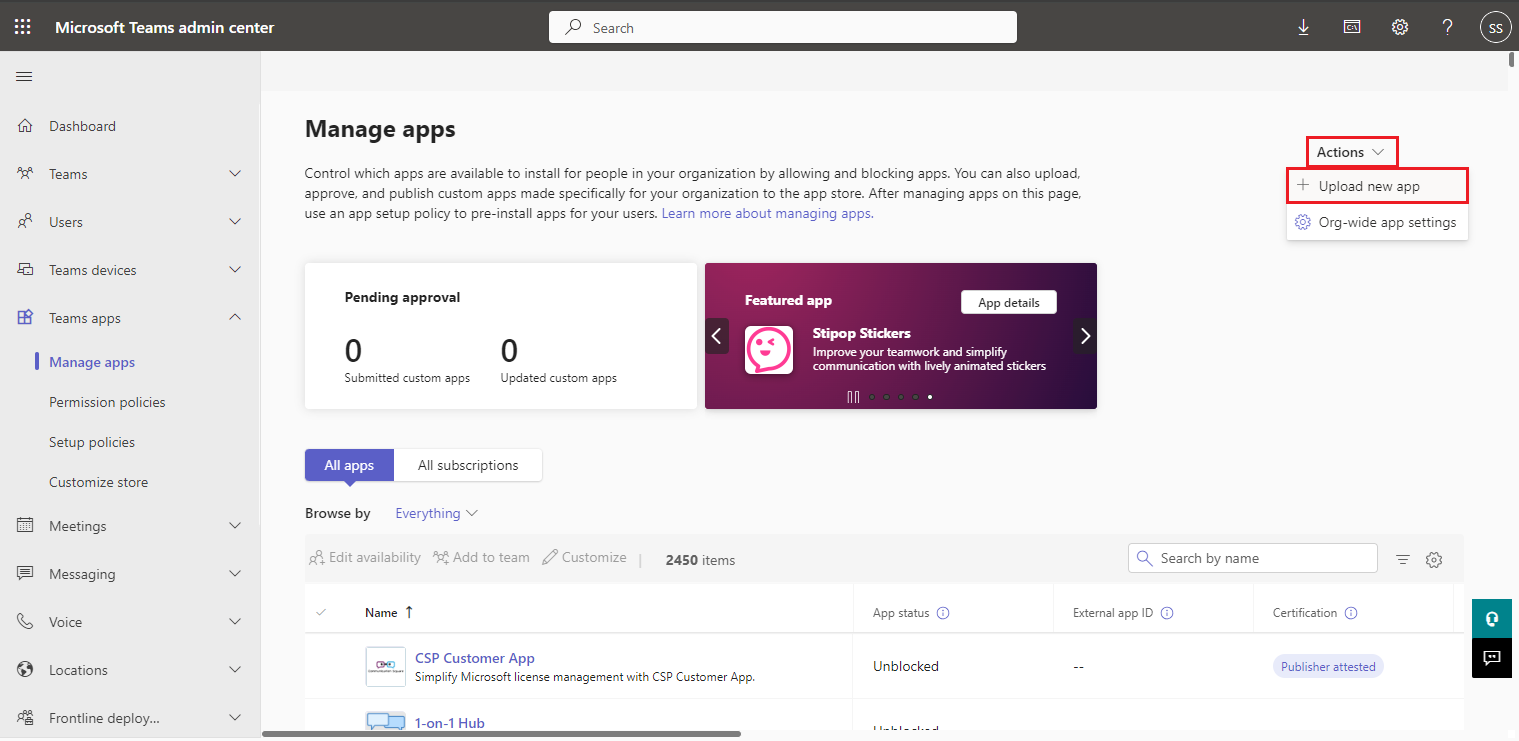Viewport: 1519px width, 741px height.
Task: Collapse the navigation with the hamburger icon
Action: click(x=25, y=77)
